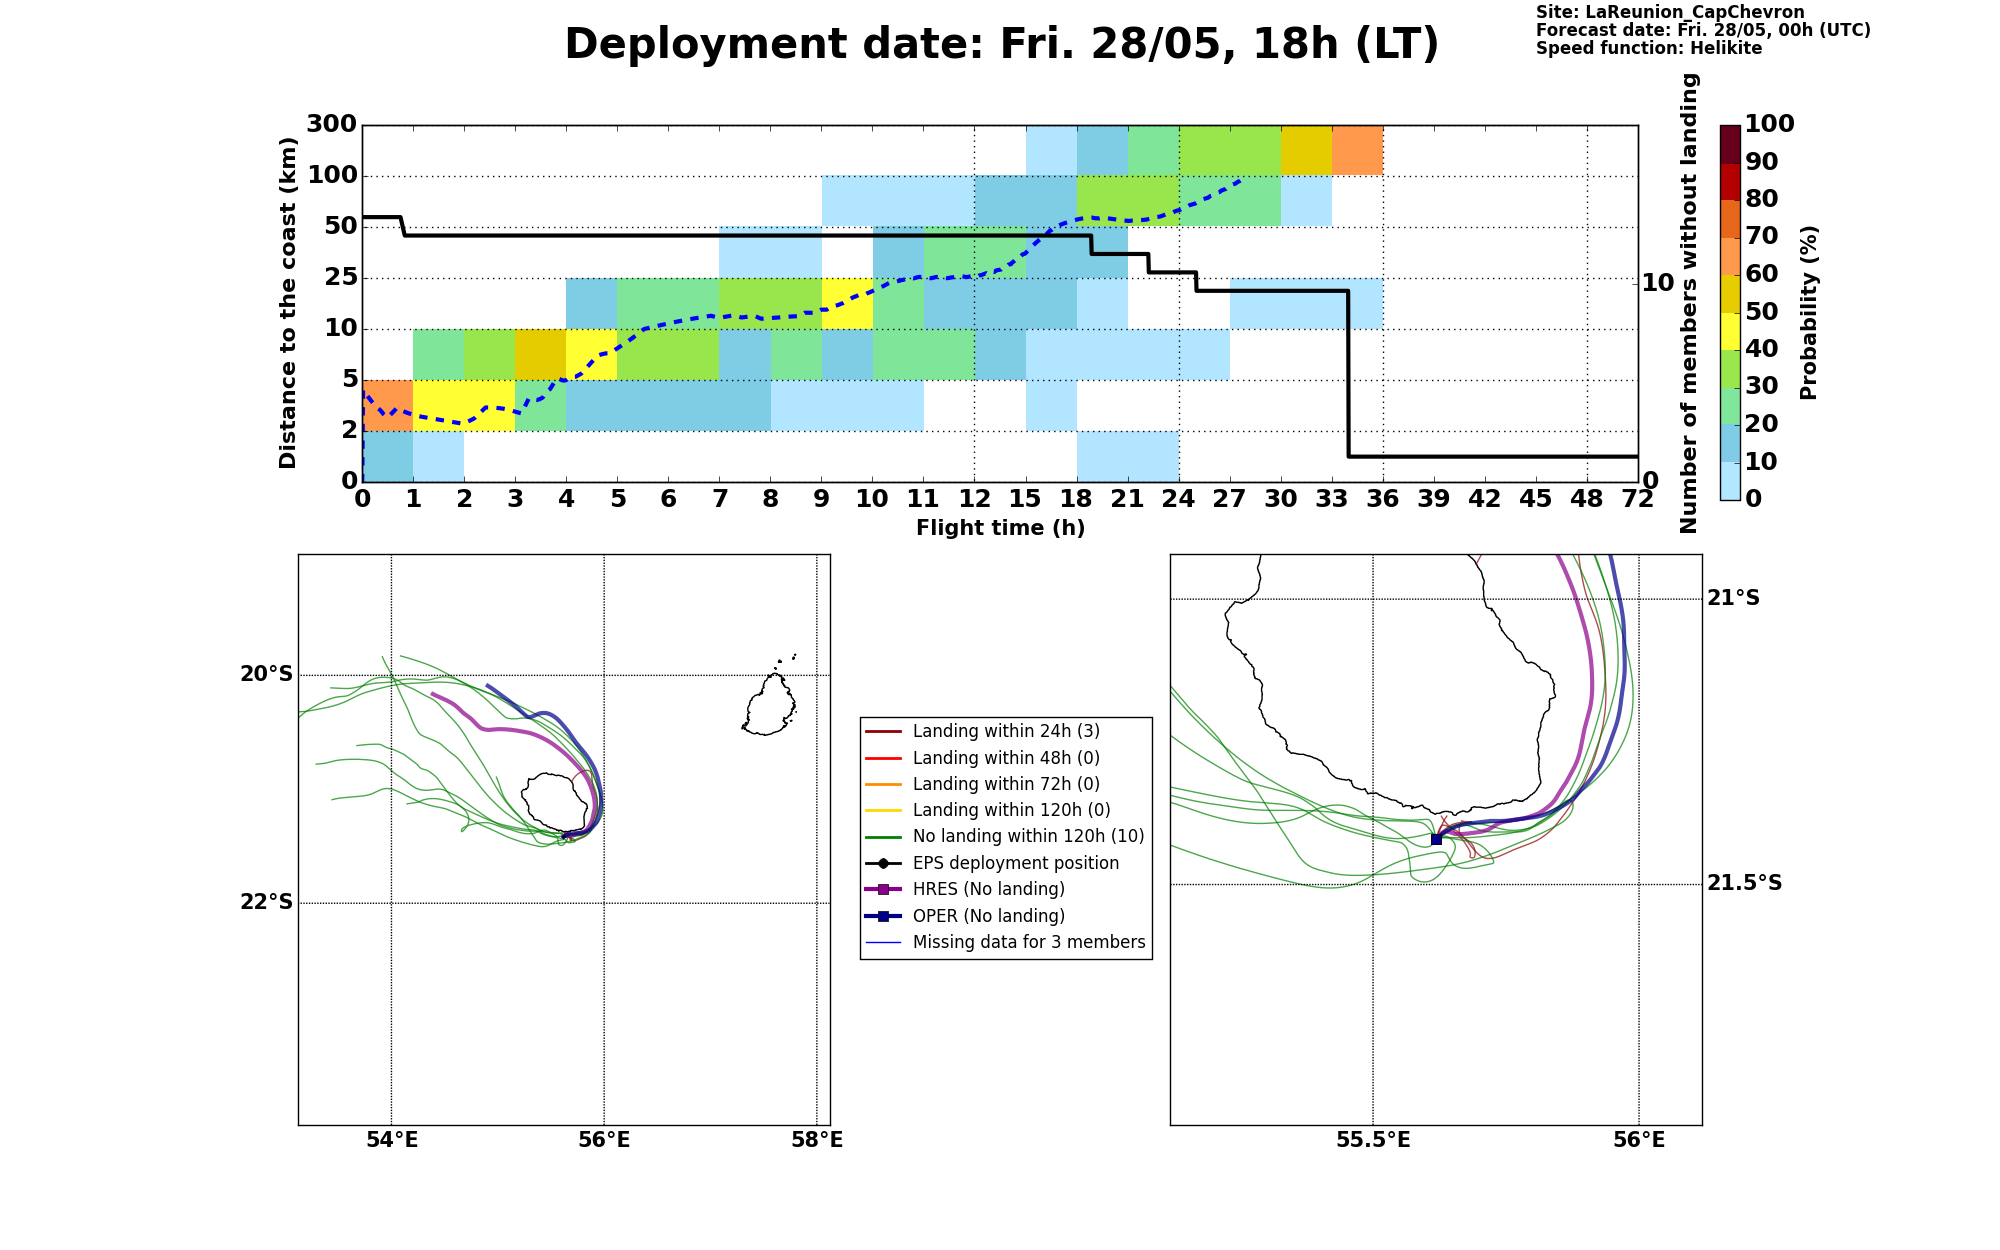Click legend entry 'Missing data for 3 members'

tap(1006, 942)
